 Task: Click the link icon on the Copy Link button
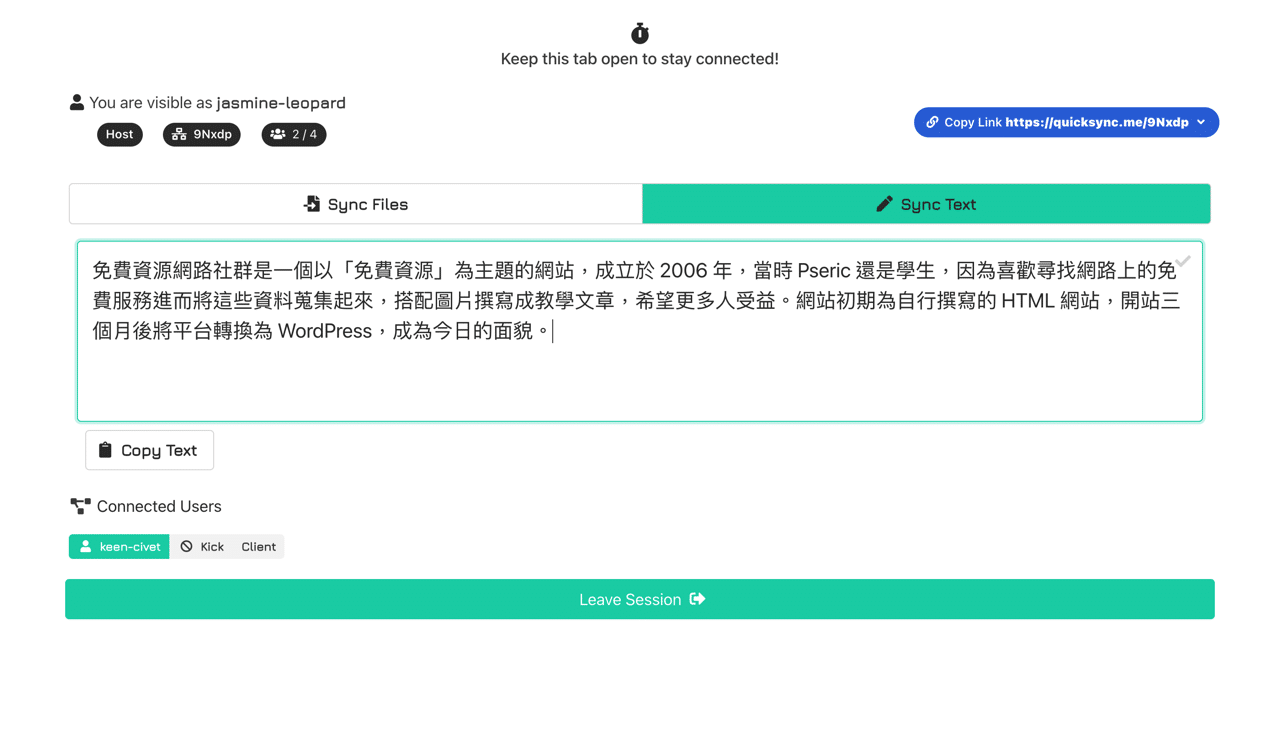pos(934,122)
